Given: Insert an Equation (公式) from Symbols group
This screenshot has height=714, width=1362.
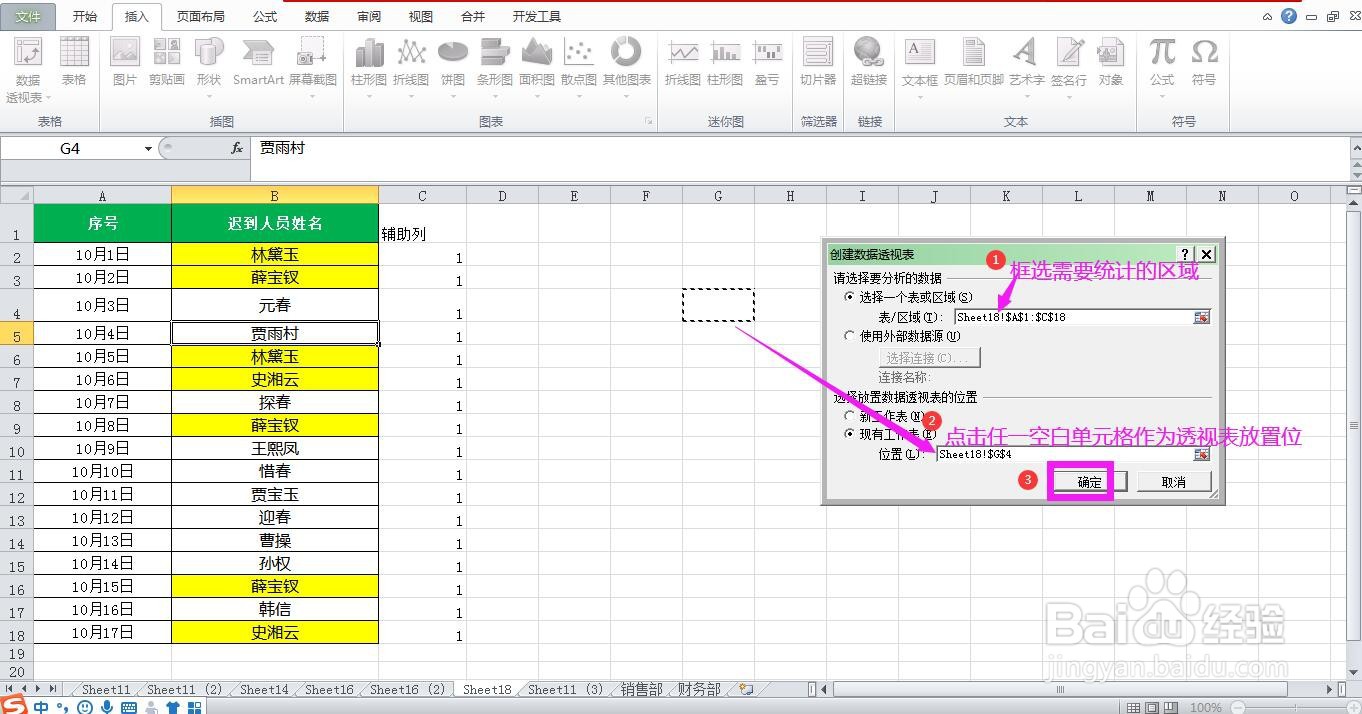Looking at the screenshot, I should tap(1162, 67).
